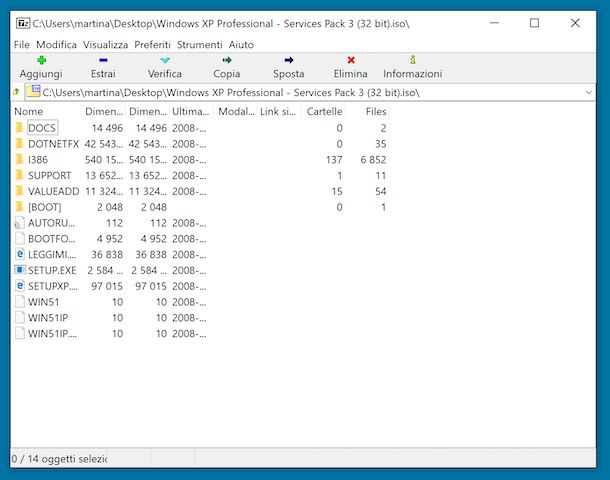Select the I386 folder name

click(38, 160)
